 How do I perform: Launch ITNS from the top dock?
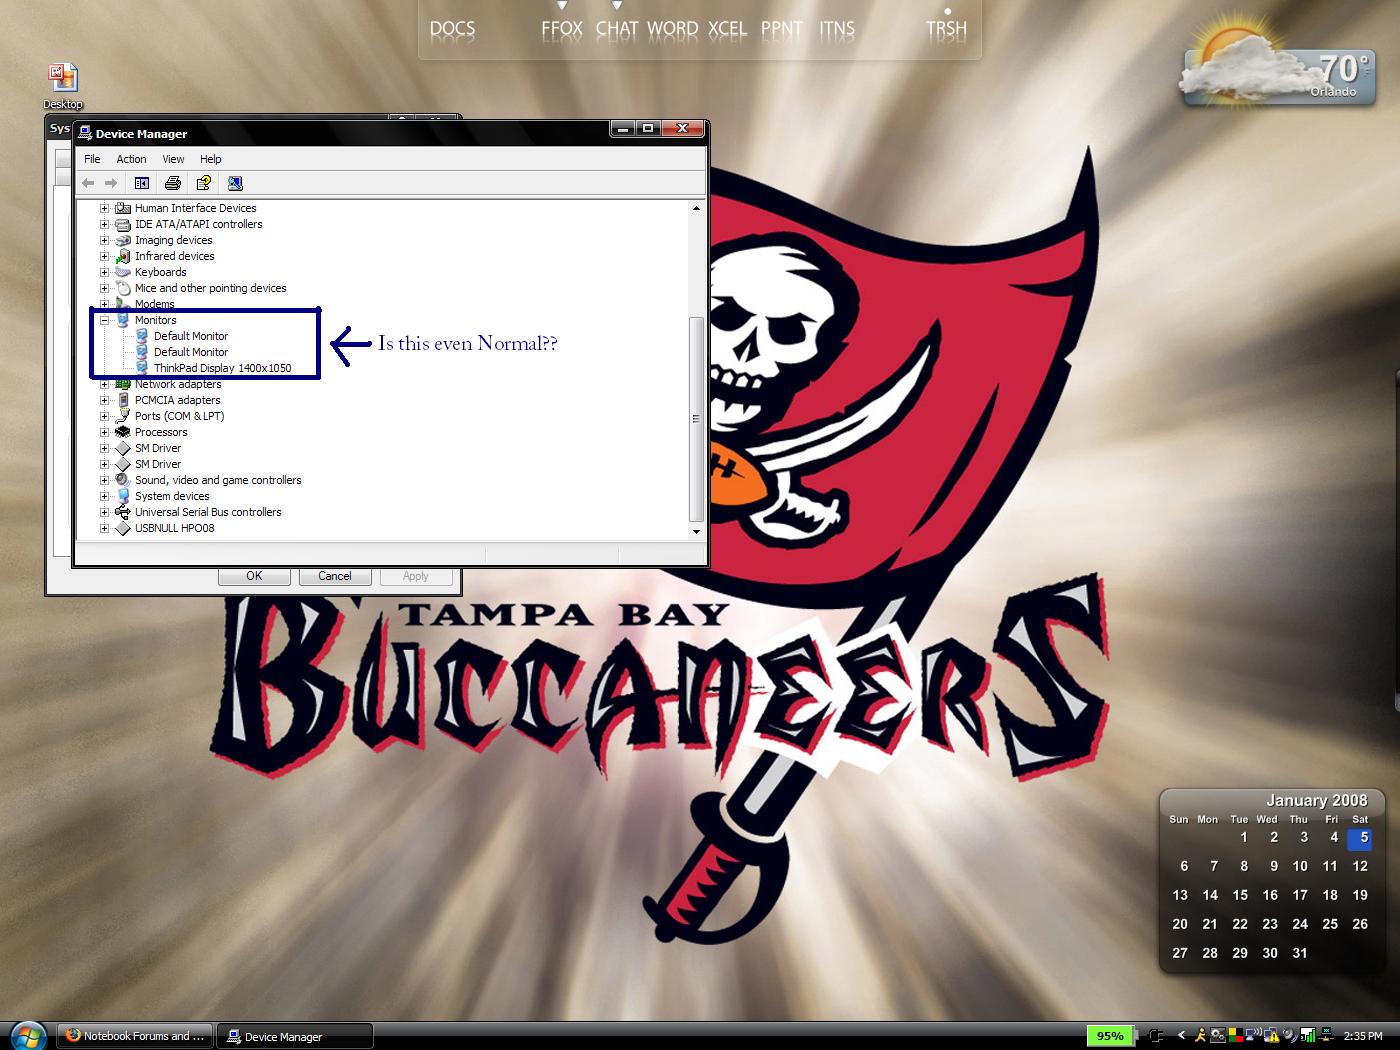tap(837, 29)
